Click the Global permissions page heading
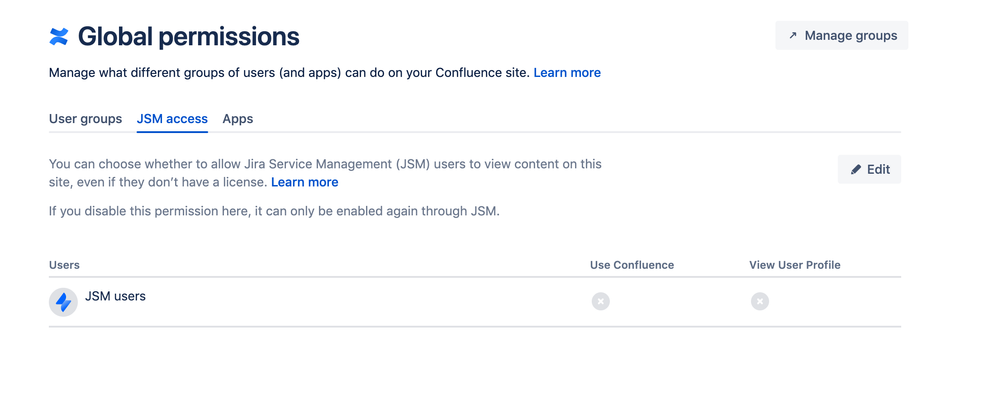 click(188, 37)
